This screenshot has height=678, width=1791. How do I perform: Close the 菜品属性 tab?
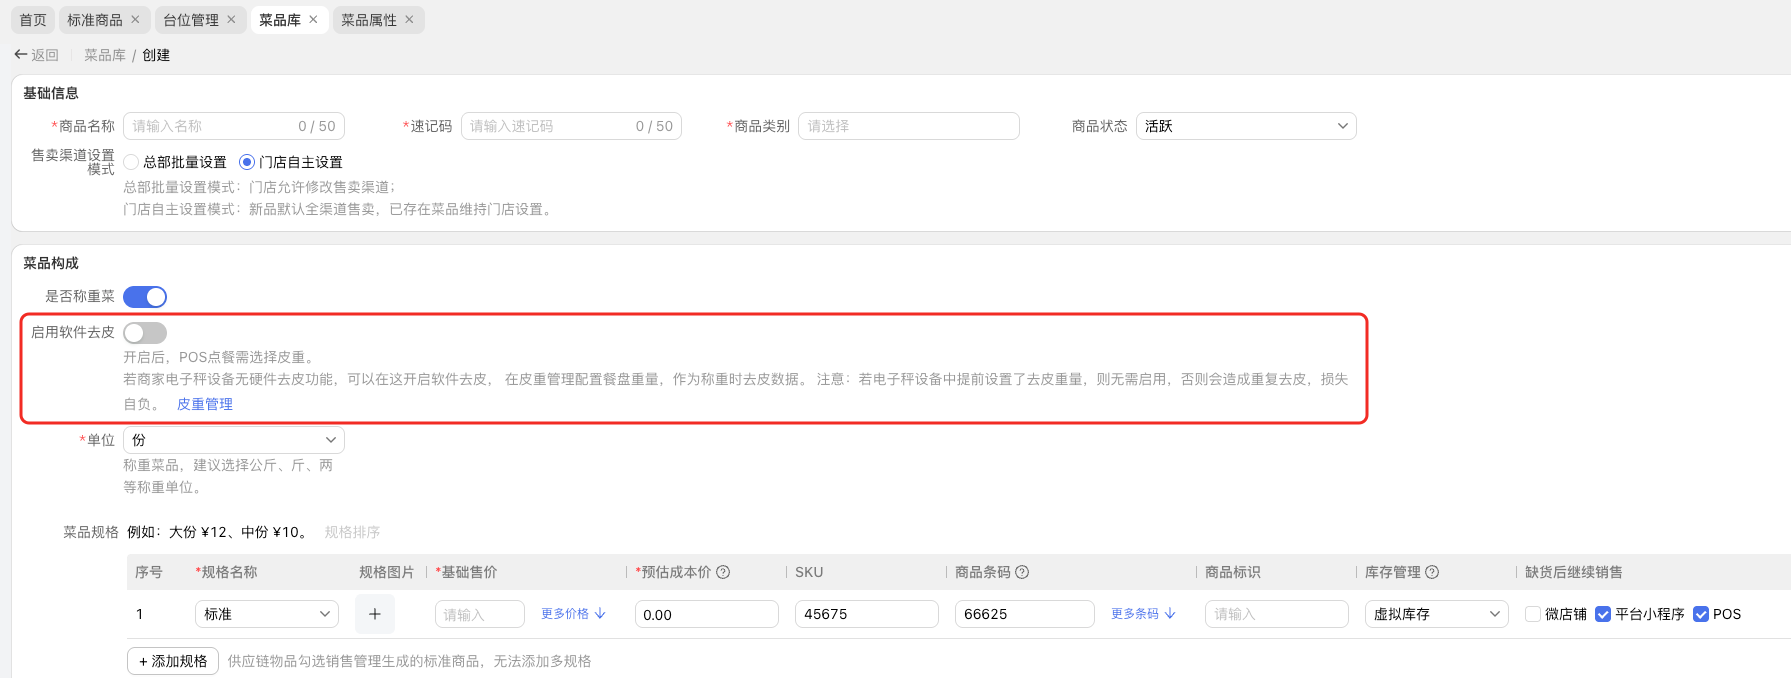pos(409,20)
